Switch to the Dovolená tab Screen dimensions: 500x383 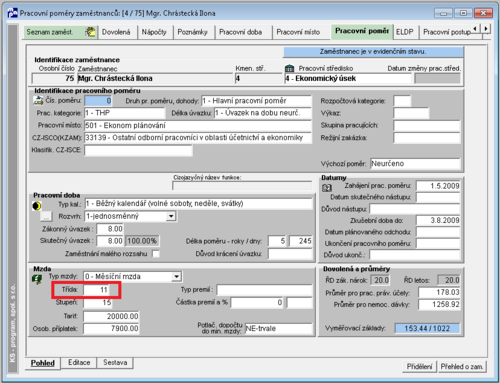coord(116,32)
